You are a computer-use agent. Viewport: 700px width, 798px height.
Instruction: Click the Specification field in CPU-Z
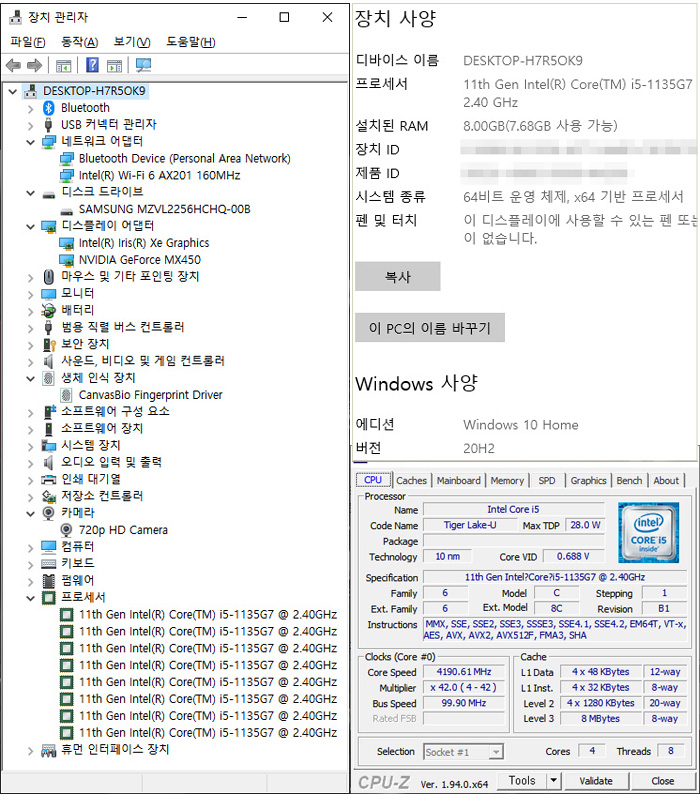554,577
